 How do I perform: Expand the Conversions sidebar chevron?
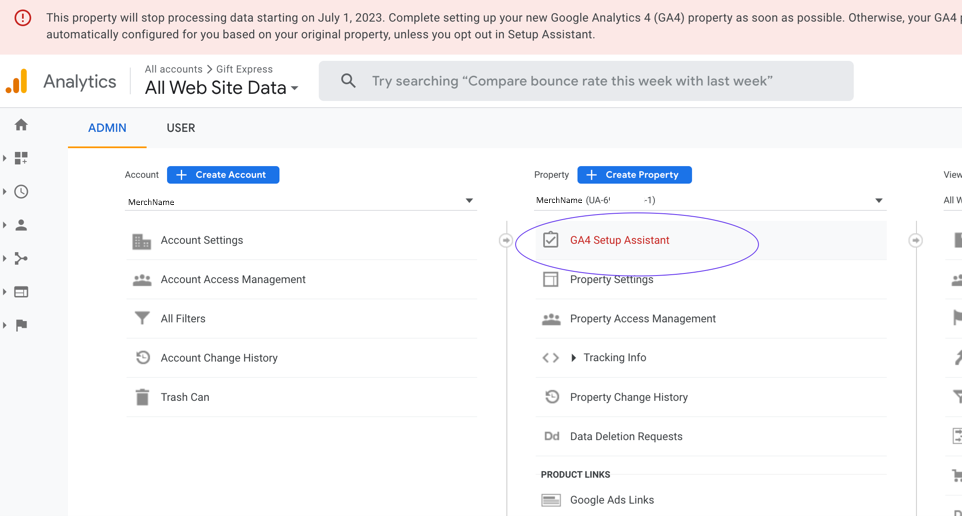point(4,325)
